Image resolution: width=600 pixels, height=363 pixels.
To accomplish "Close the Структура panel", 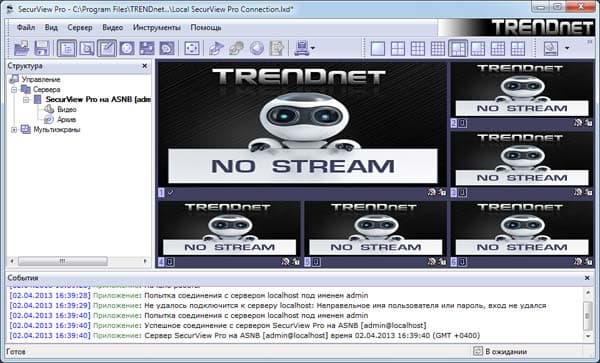I will coord(145,66).
